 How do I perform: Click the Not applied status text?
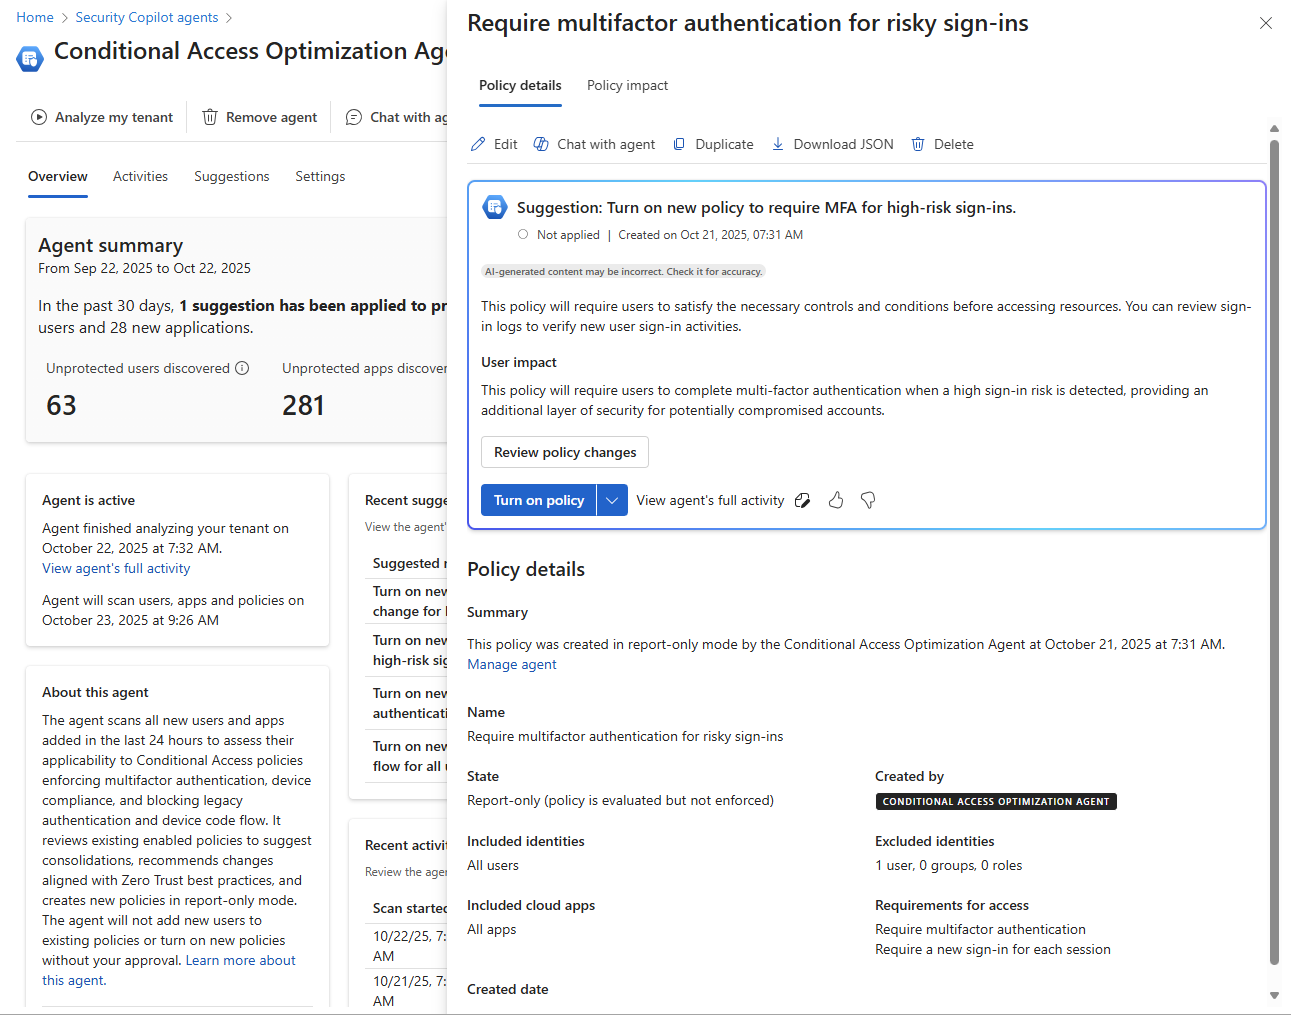[568, 235]
